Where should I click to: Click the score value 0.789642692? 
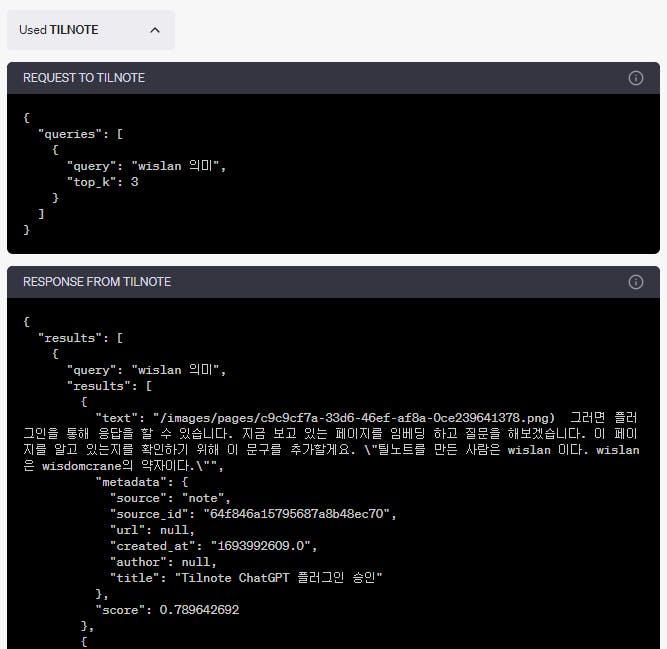199,609
